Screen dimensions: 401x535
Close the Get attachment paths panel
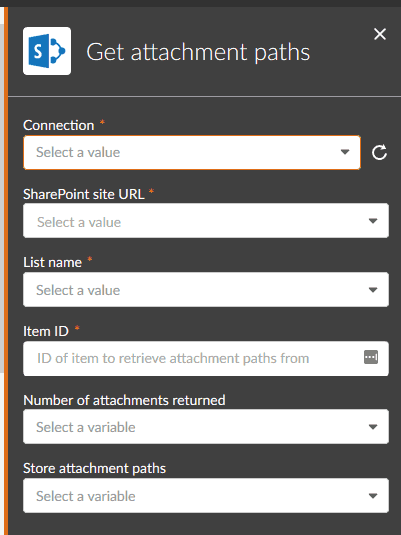[x=380, y=34]
